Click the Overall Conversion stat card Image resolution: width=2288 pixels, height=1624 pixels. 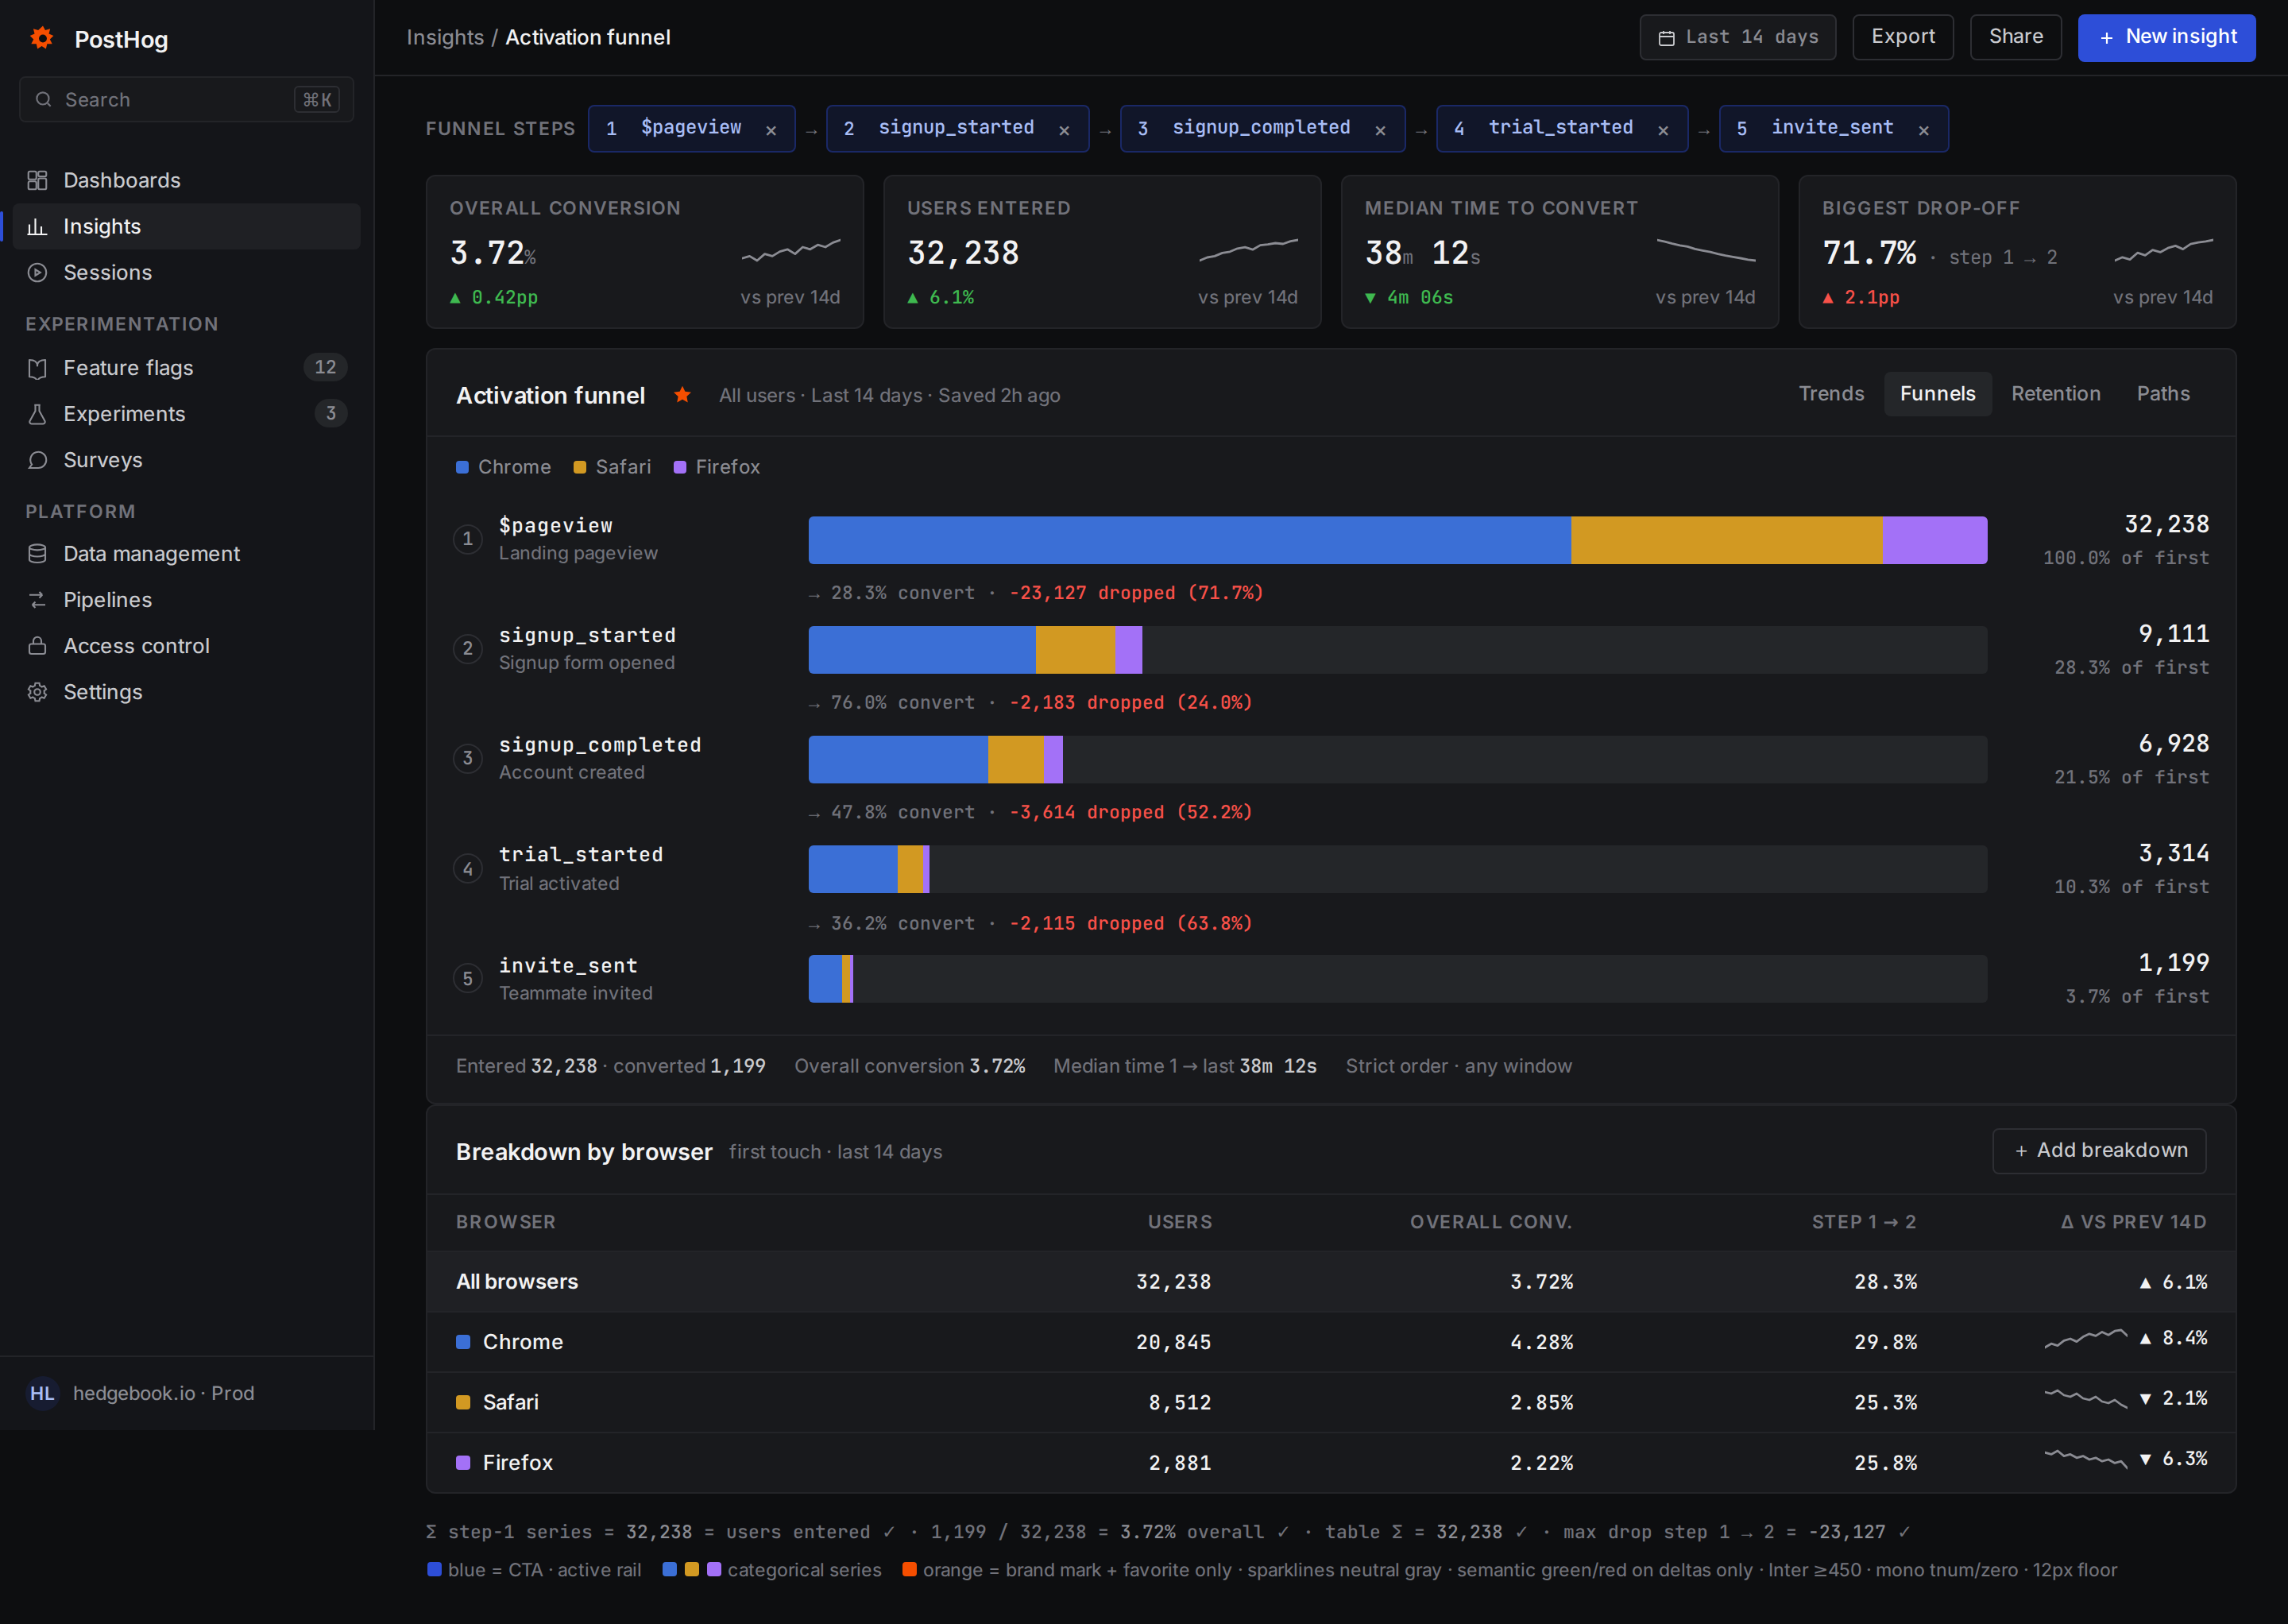click(644, 252)
